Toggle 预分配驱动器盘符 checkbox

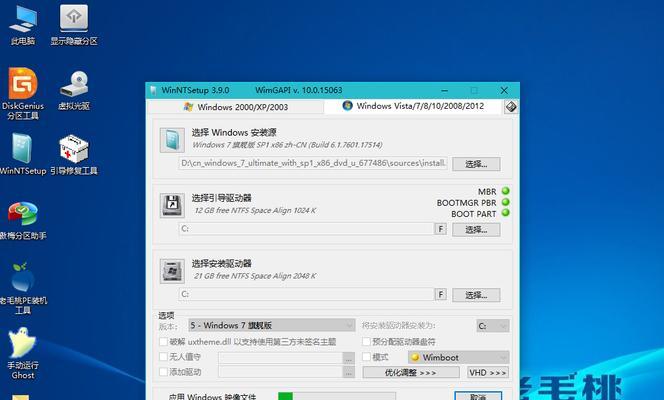pyautogui.click(x=367, y=341)
